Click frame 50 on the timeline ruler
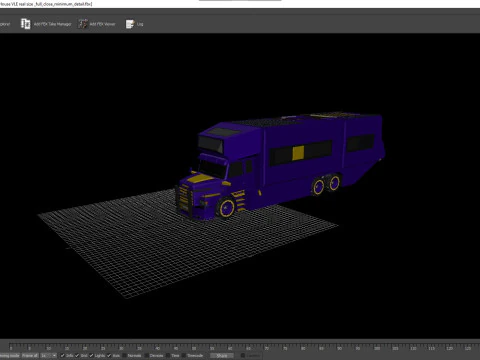480x360 pixels. 194,348
